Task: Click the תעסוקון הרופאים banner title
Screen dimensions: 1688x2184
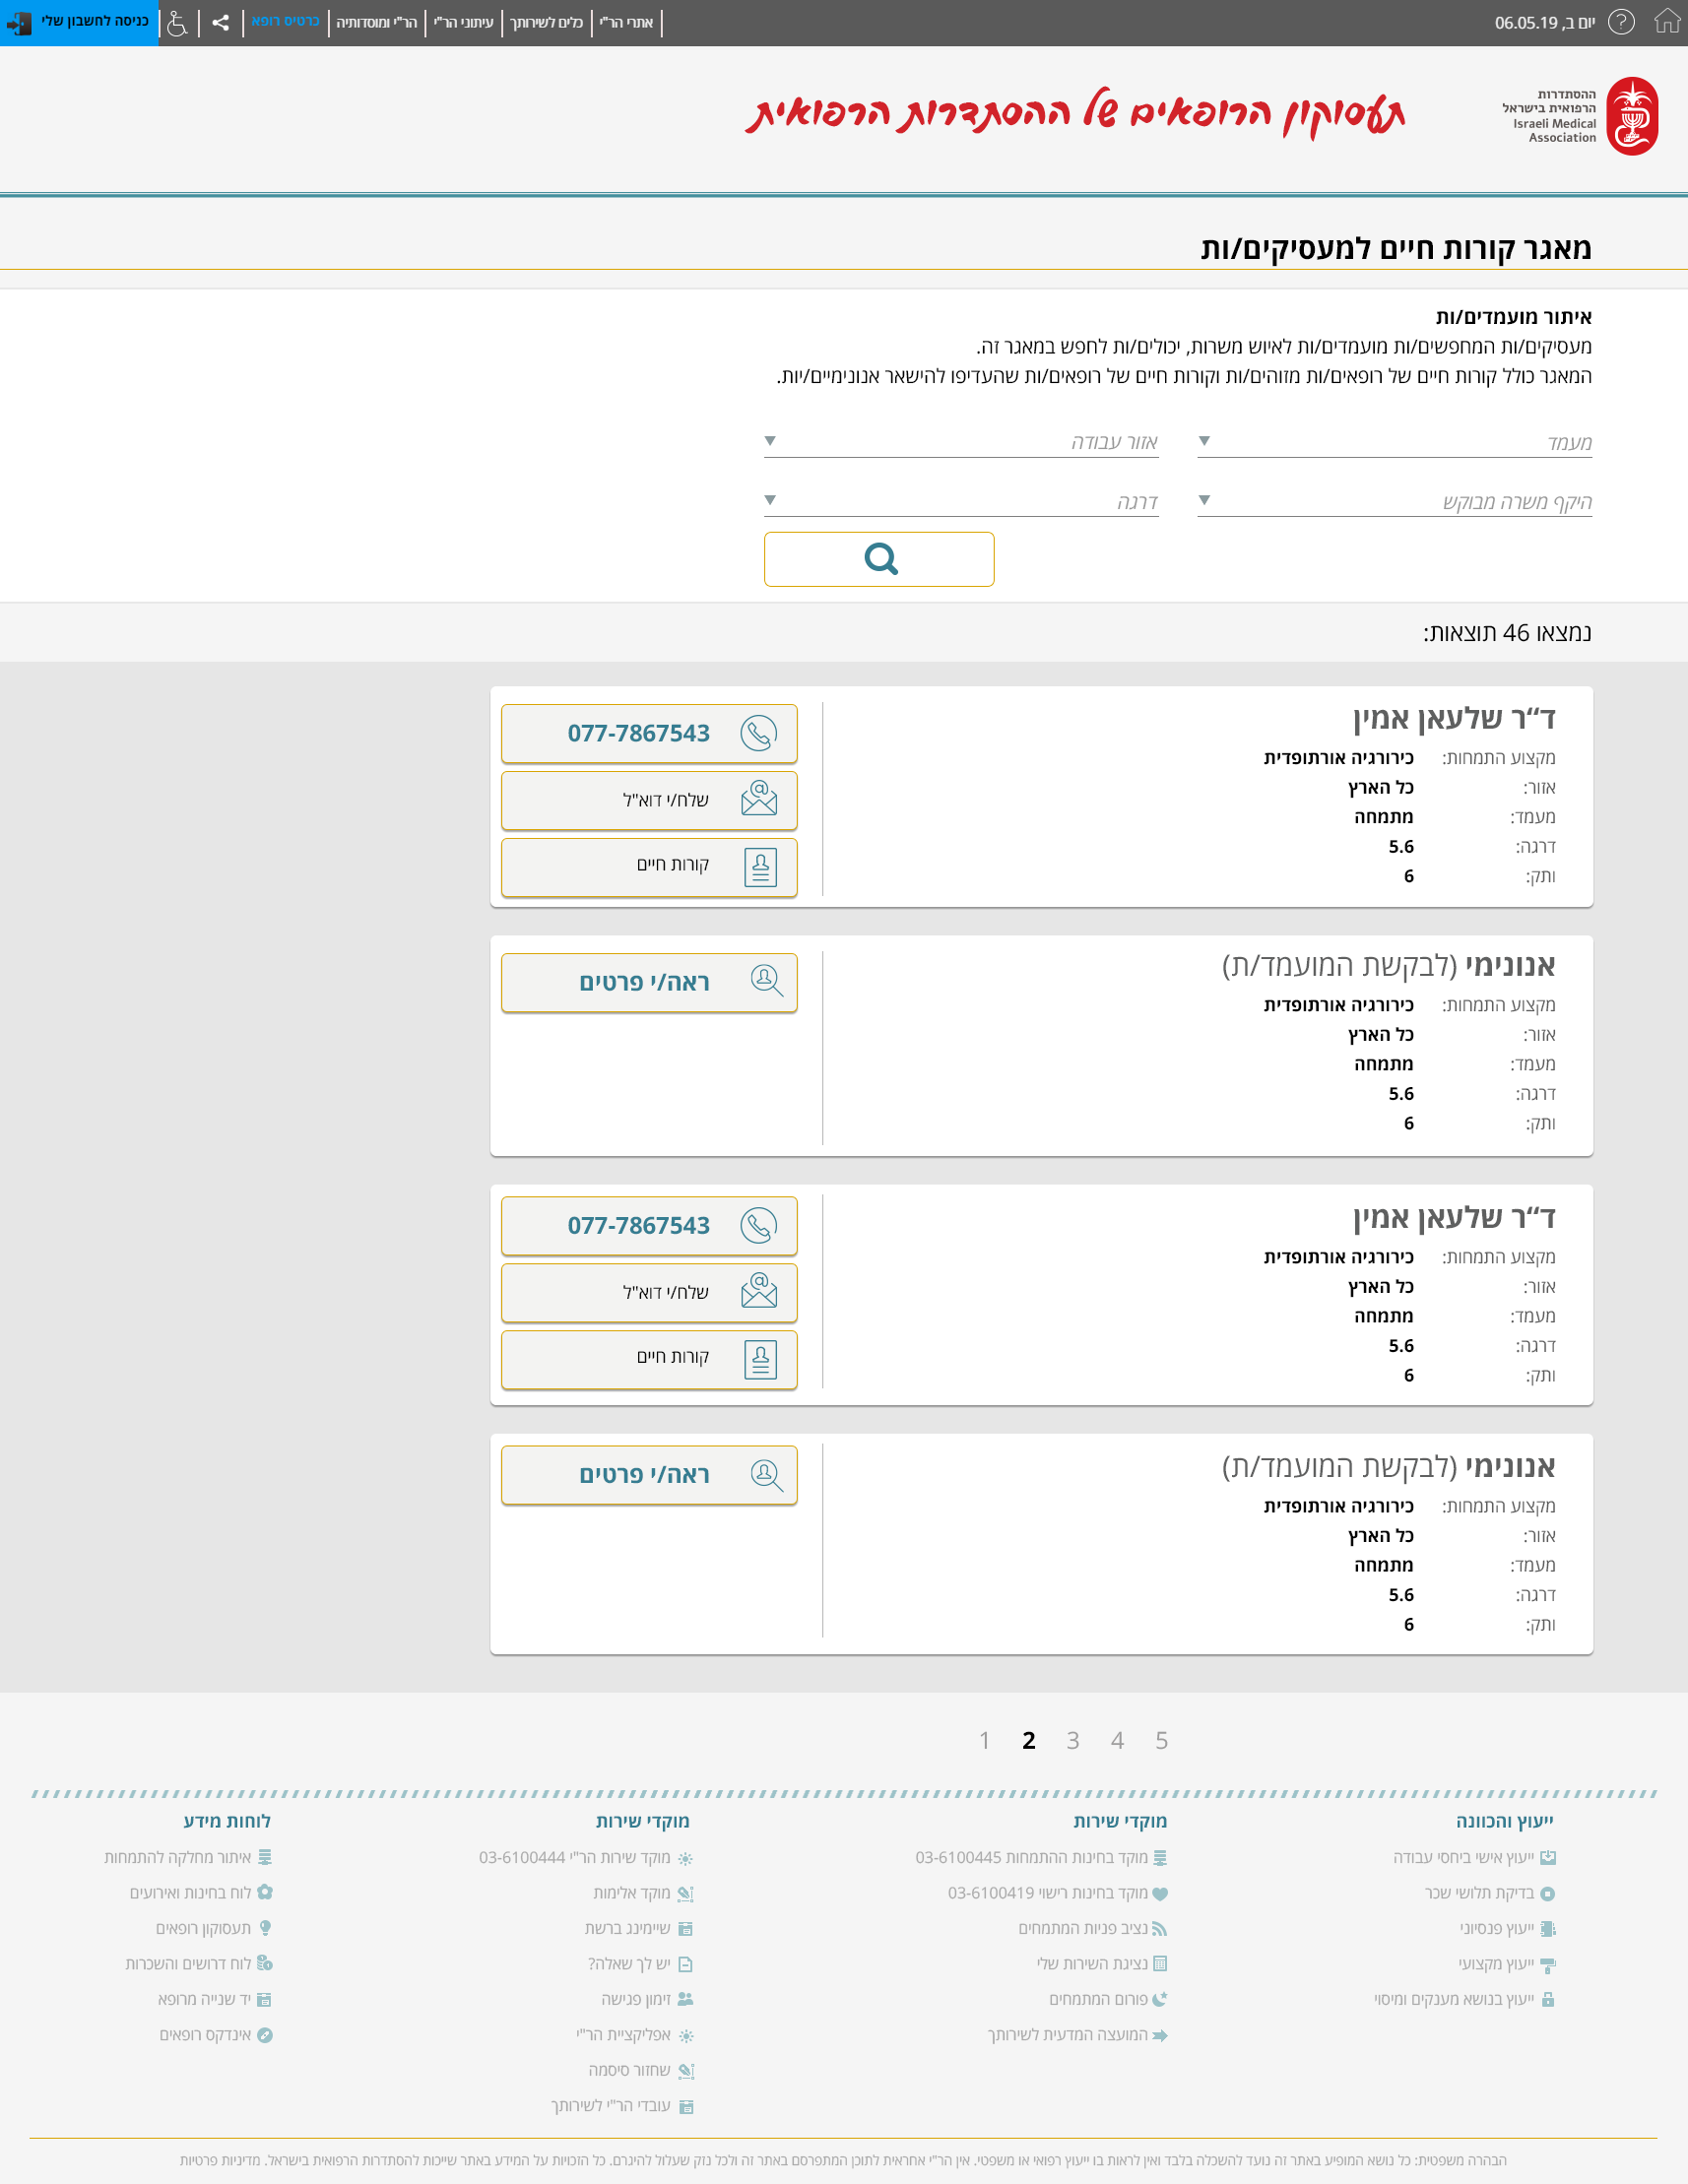Action: (1076, 113)
